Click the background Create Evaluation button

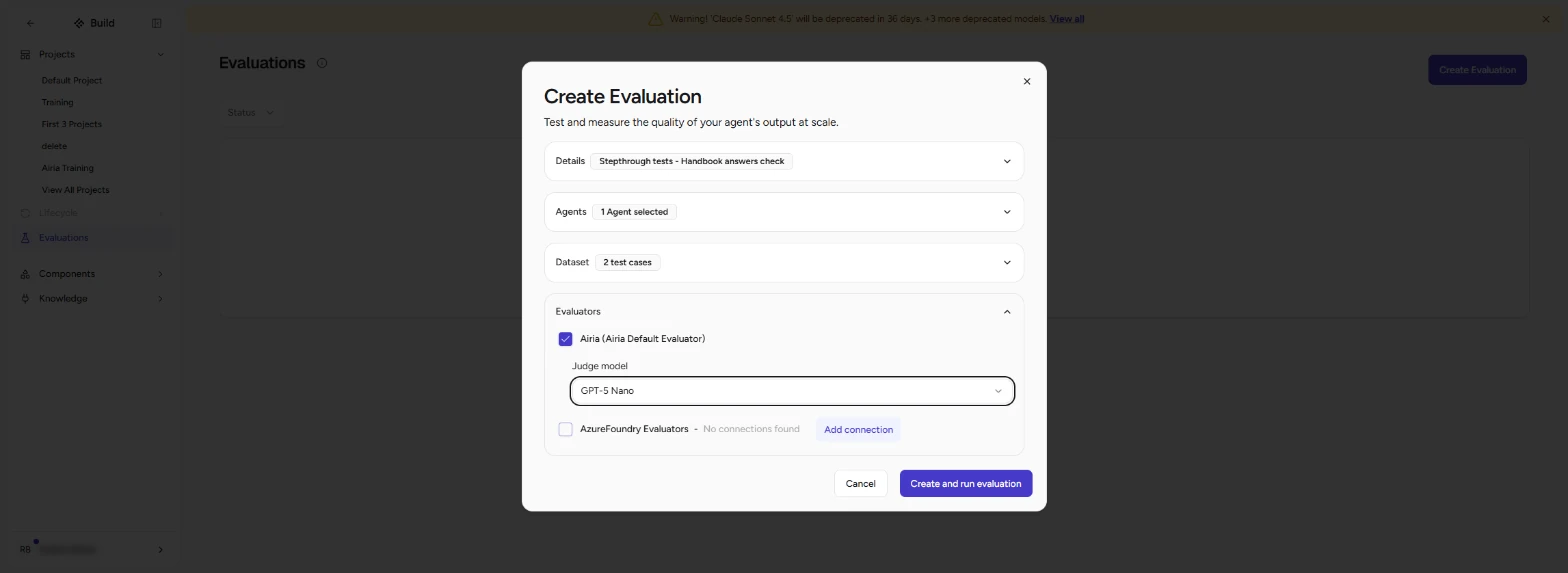click(1477, 70)
